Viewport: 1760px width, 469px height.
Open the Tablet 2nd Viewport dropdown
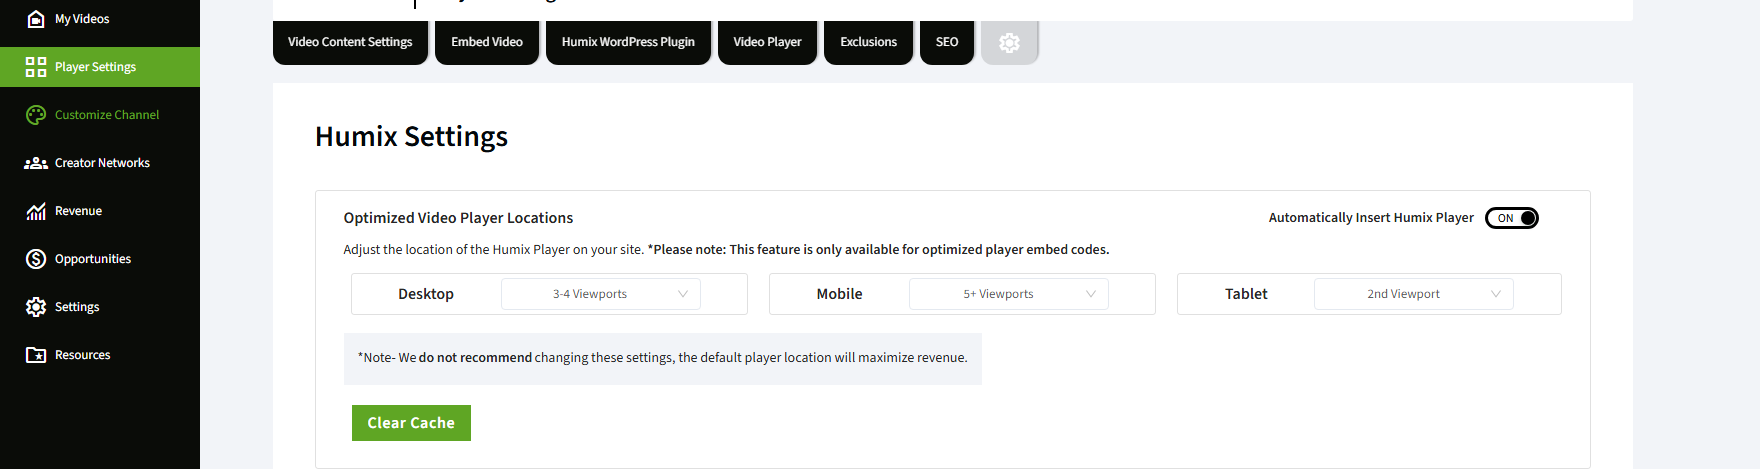coord(1413,294)
